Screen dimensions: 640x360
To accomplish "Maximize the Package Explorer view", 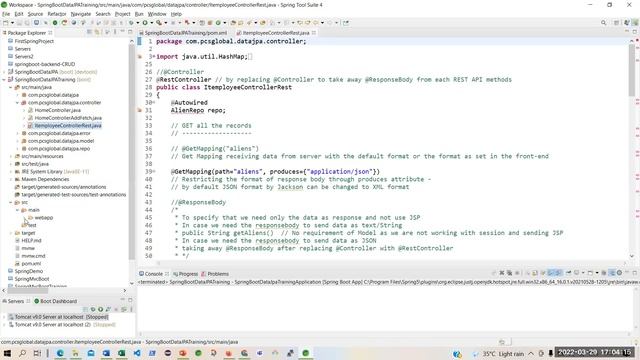I will [130, 32].
